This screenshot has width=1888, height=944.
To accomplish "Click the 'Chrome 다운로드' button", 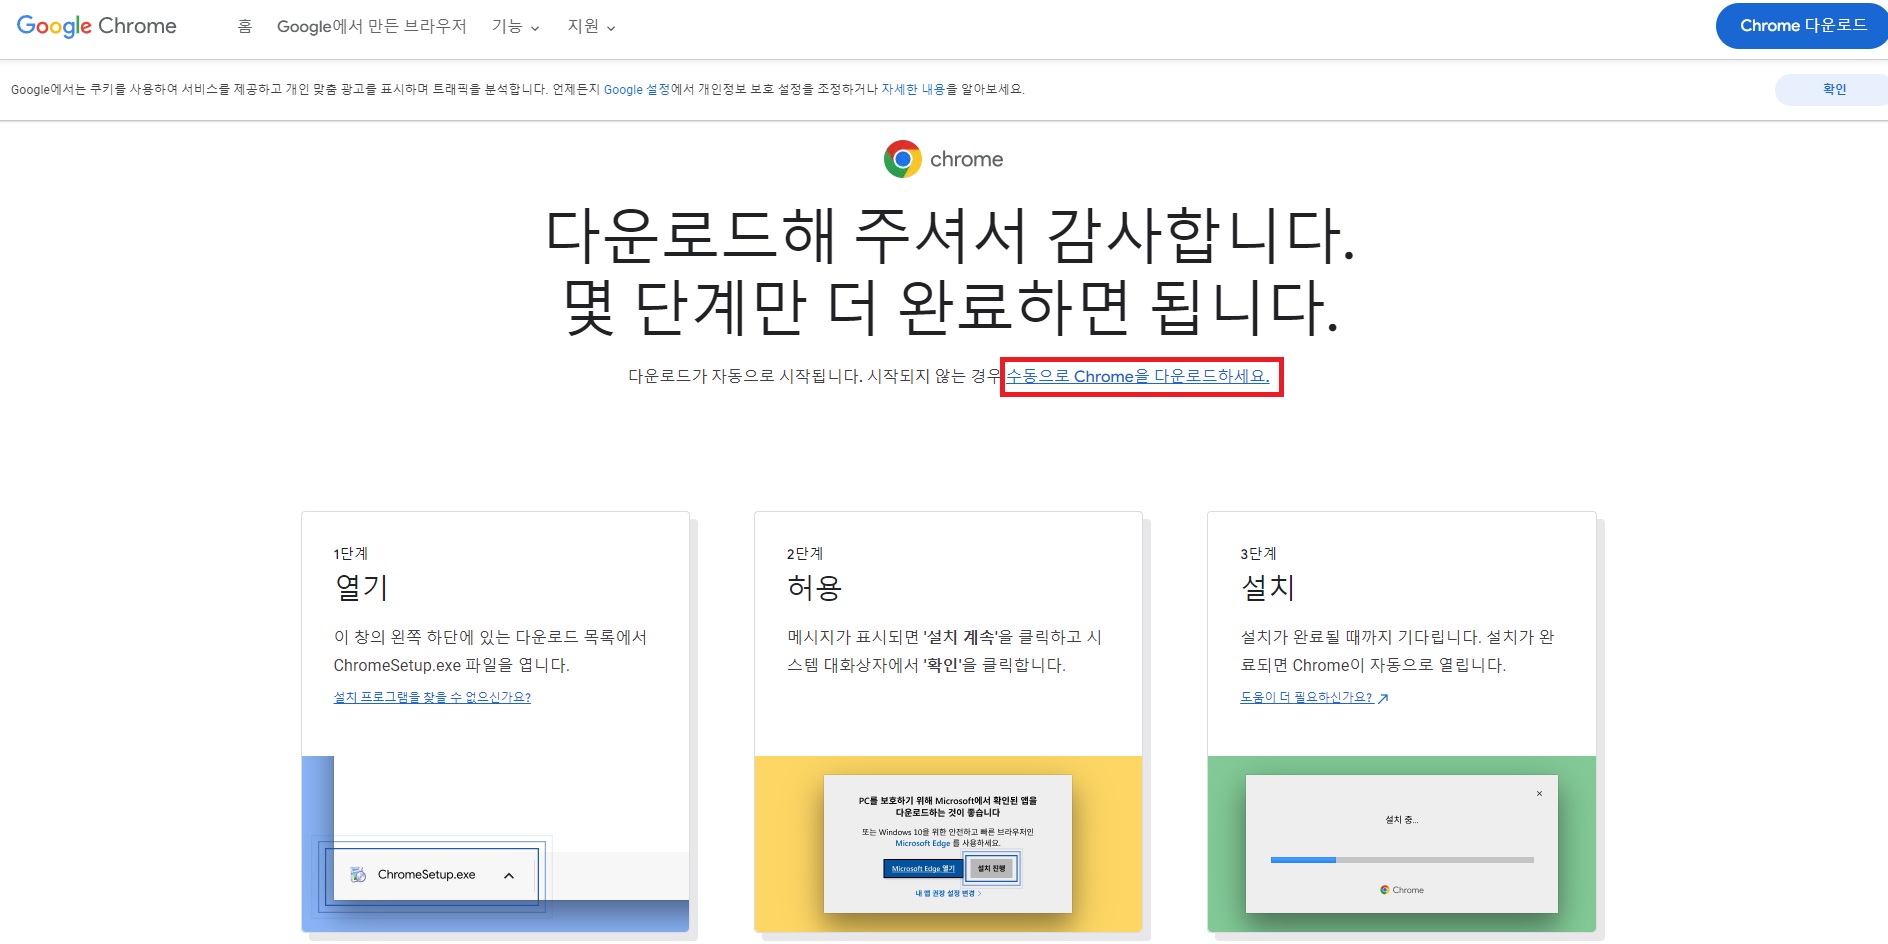I will pos(1802,26).
